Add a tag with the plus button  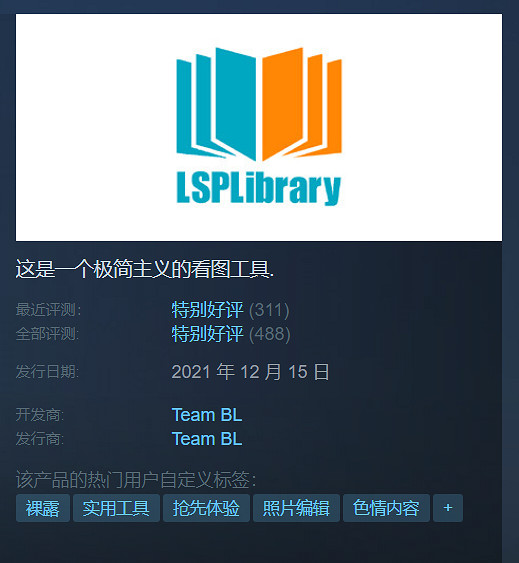pyautogui.click(x=448, y=508)
